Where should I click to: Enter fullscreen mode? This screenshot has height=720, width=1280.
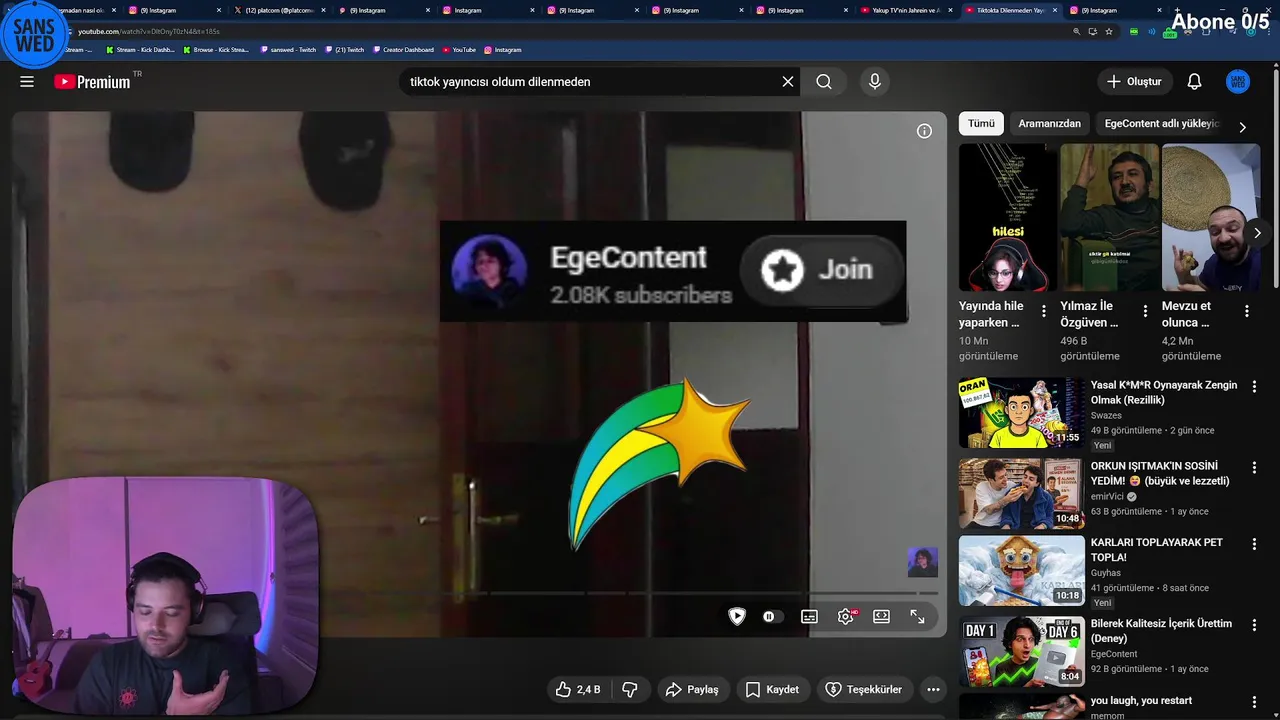917,617
